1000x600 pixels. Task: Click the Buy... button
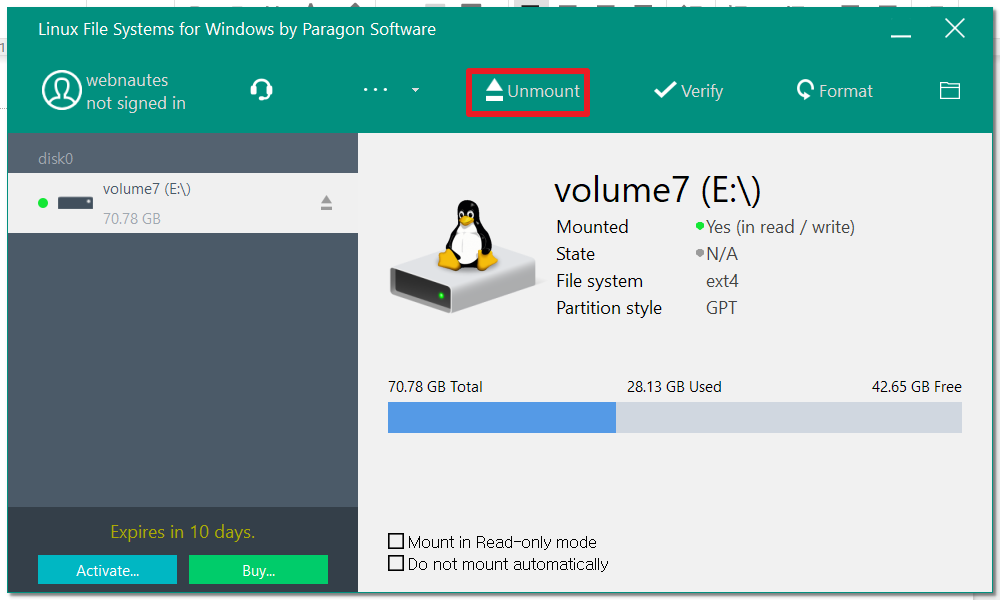(x=258, y=570)
